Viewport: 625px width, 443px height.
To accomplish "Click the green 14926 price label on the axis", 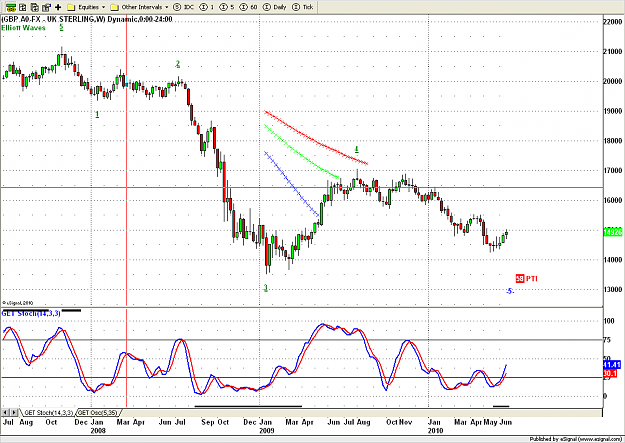I will [613, 232].
